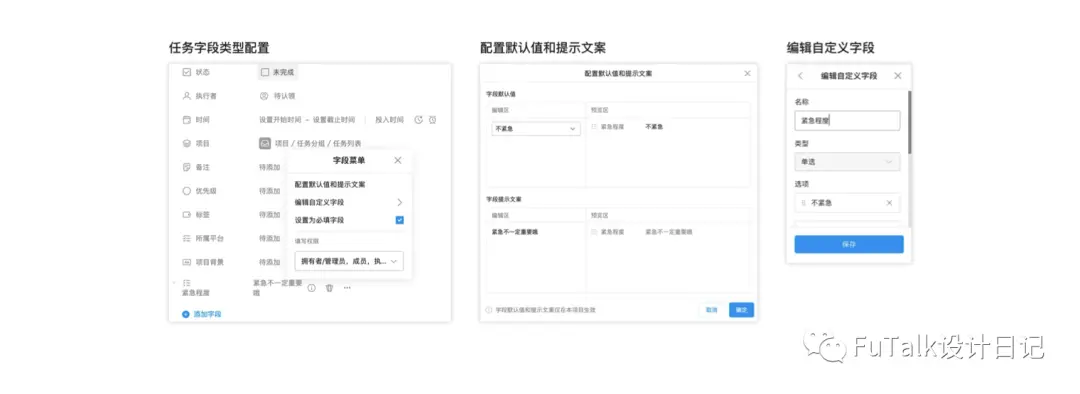Viewport: 1080px width, 394px height.
Task: Remove the 不紧急 option with its X
Action: [889, 203]
